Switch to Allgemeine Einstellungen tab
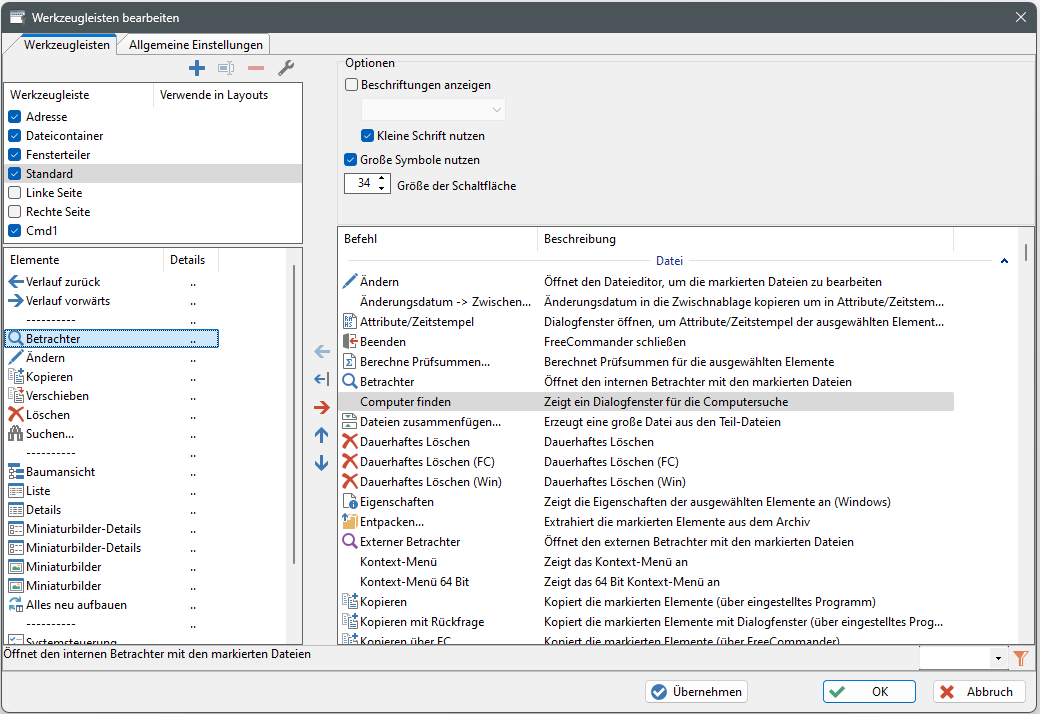The width and height of the screenshot is (1040, 714). [x=196, y=44]
